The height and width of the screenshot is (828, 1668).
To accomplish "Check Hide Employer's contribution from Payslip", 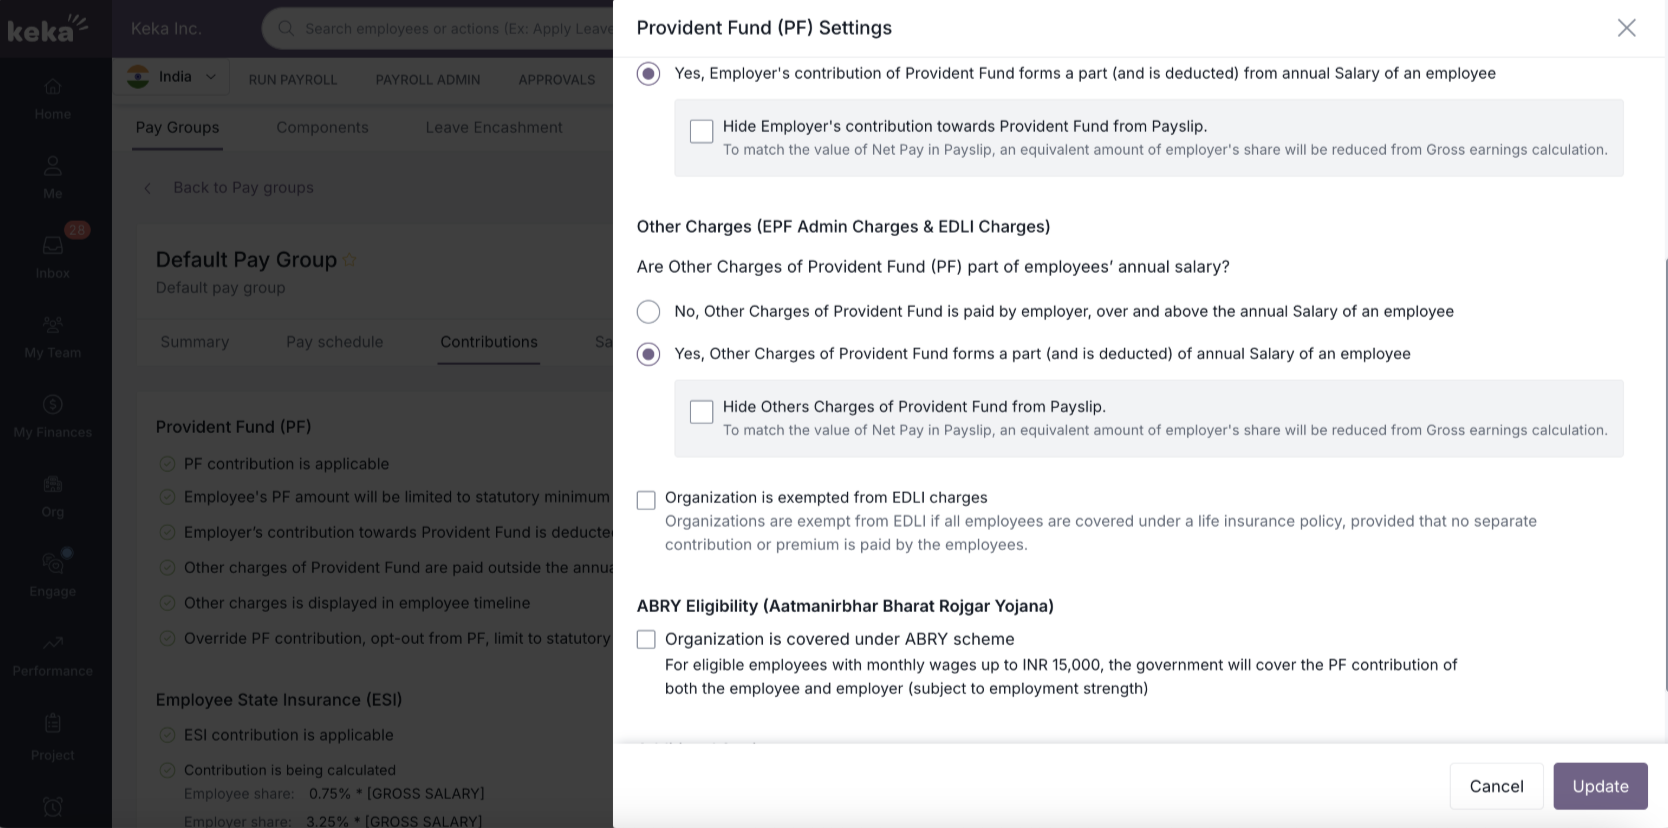I will pos(702,131).
